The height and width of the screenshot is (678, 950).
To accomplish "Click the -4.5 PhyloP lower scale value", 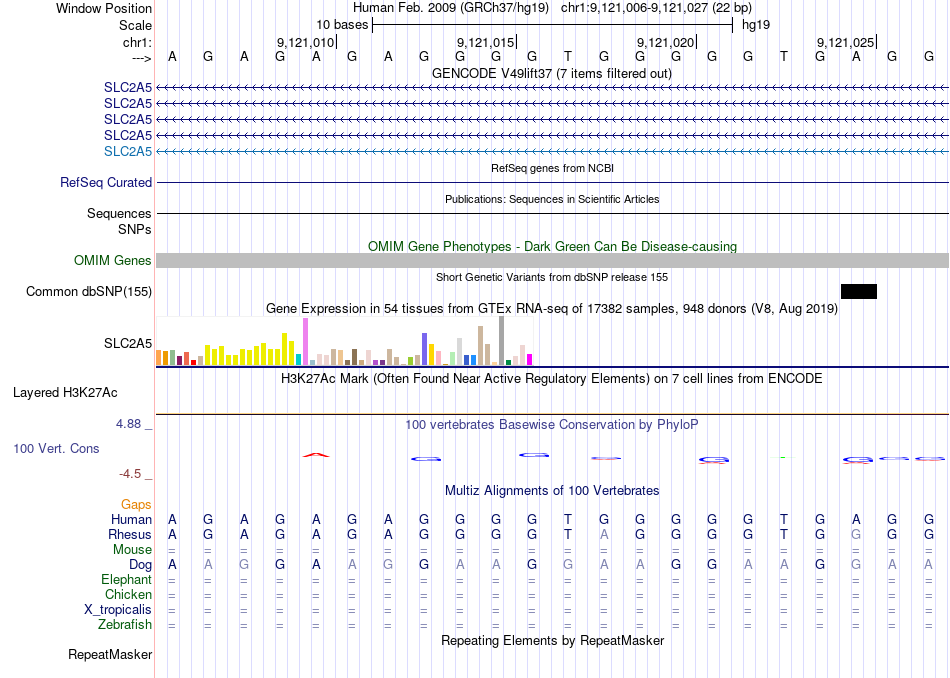I will coord(130,474).
